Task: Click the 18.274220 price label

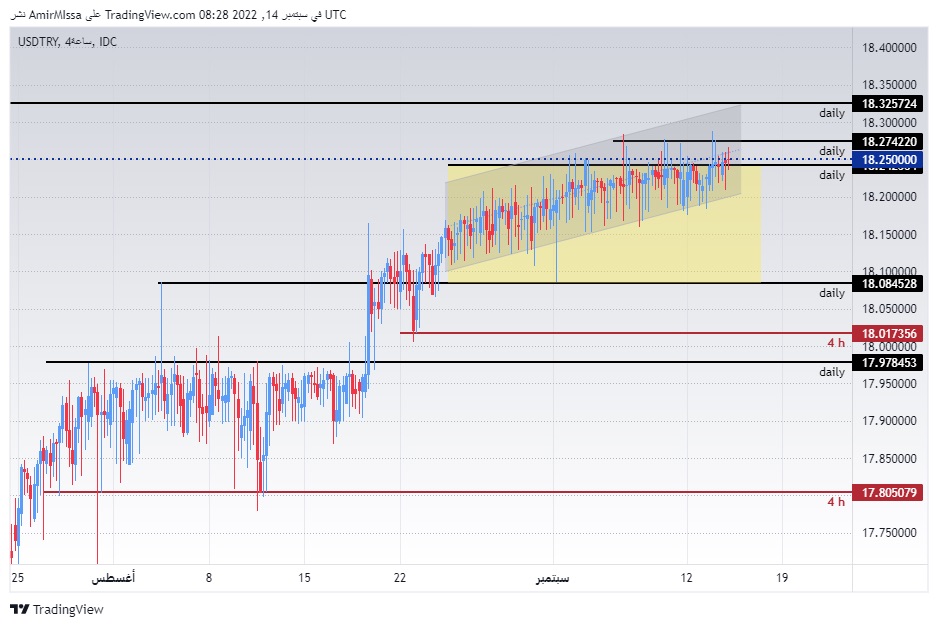Action: [x=888, y=141]
